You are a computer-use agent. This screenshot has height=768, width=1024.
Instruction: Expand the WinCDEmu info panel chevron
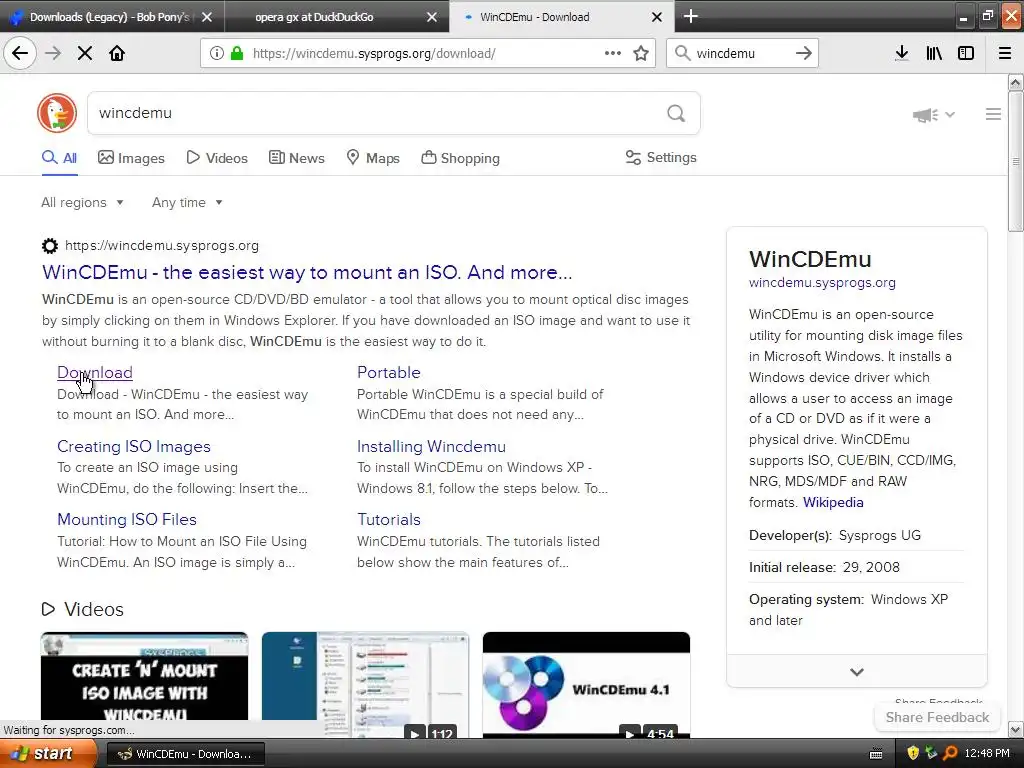click(x=857, y=671)
